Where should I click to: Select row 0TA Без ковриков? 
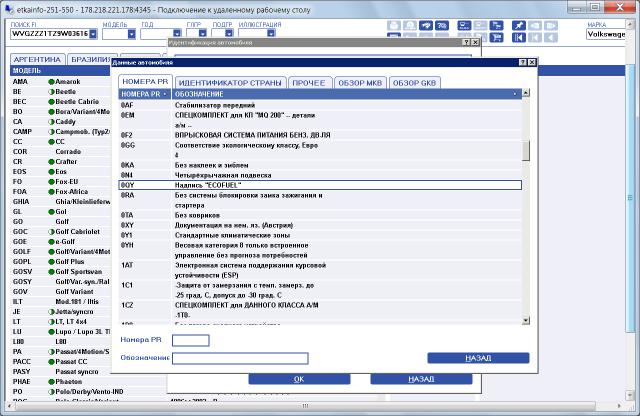pyautogui.click(x=320, y=215)
